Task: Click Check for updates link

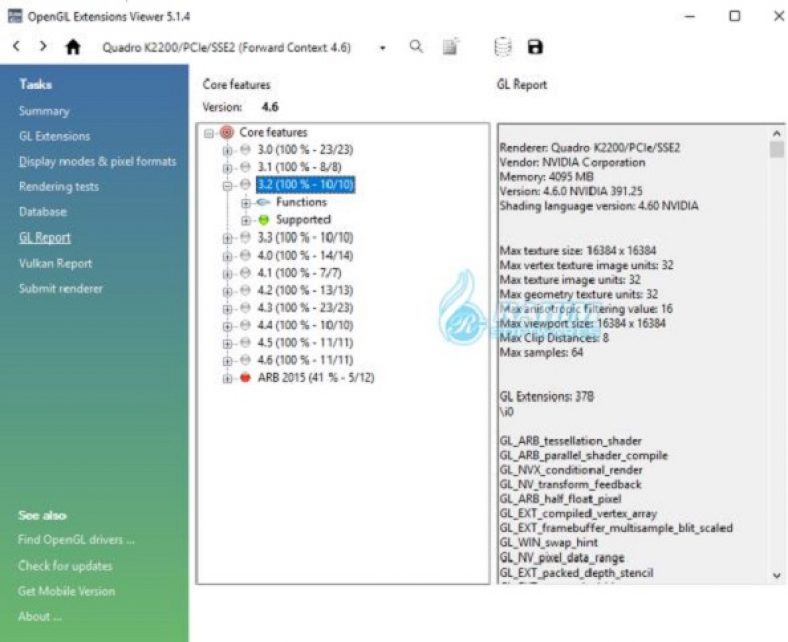Action: point(65,566)
